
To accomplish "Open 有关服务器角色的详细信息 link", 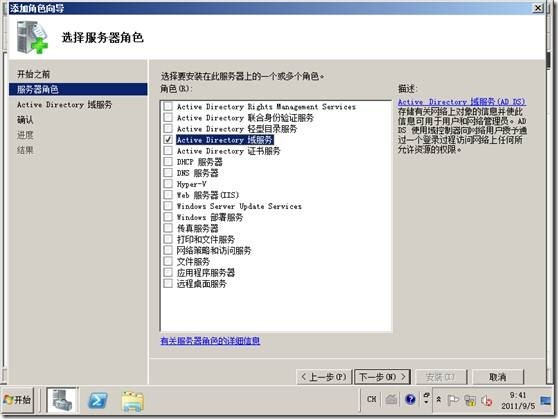I will (x=210, y=341).
